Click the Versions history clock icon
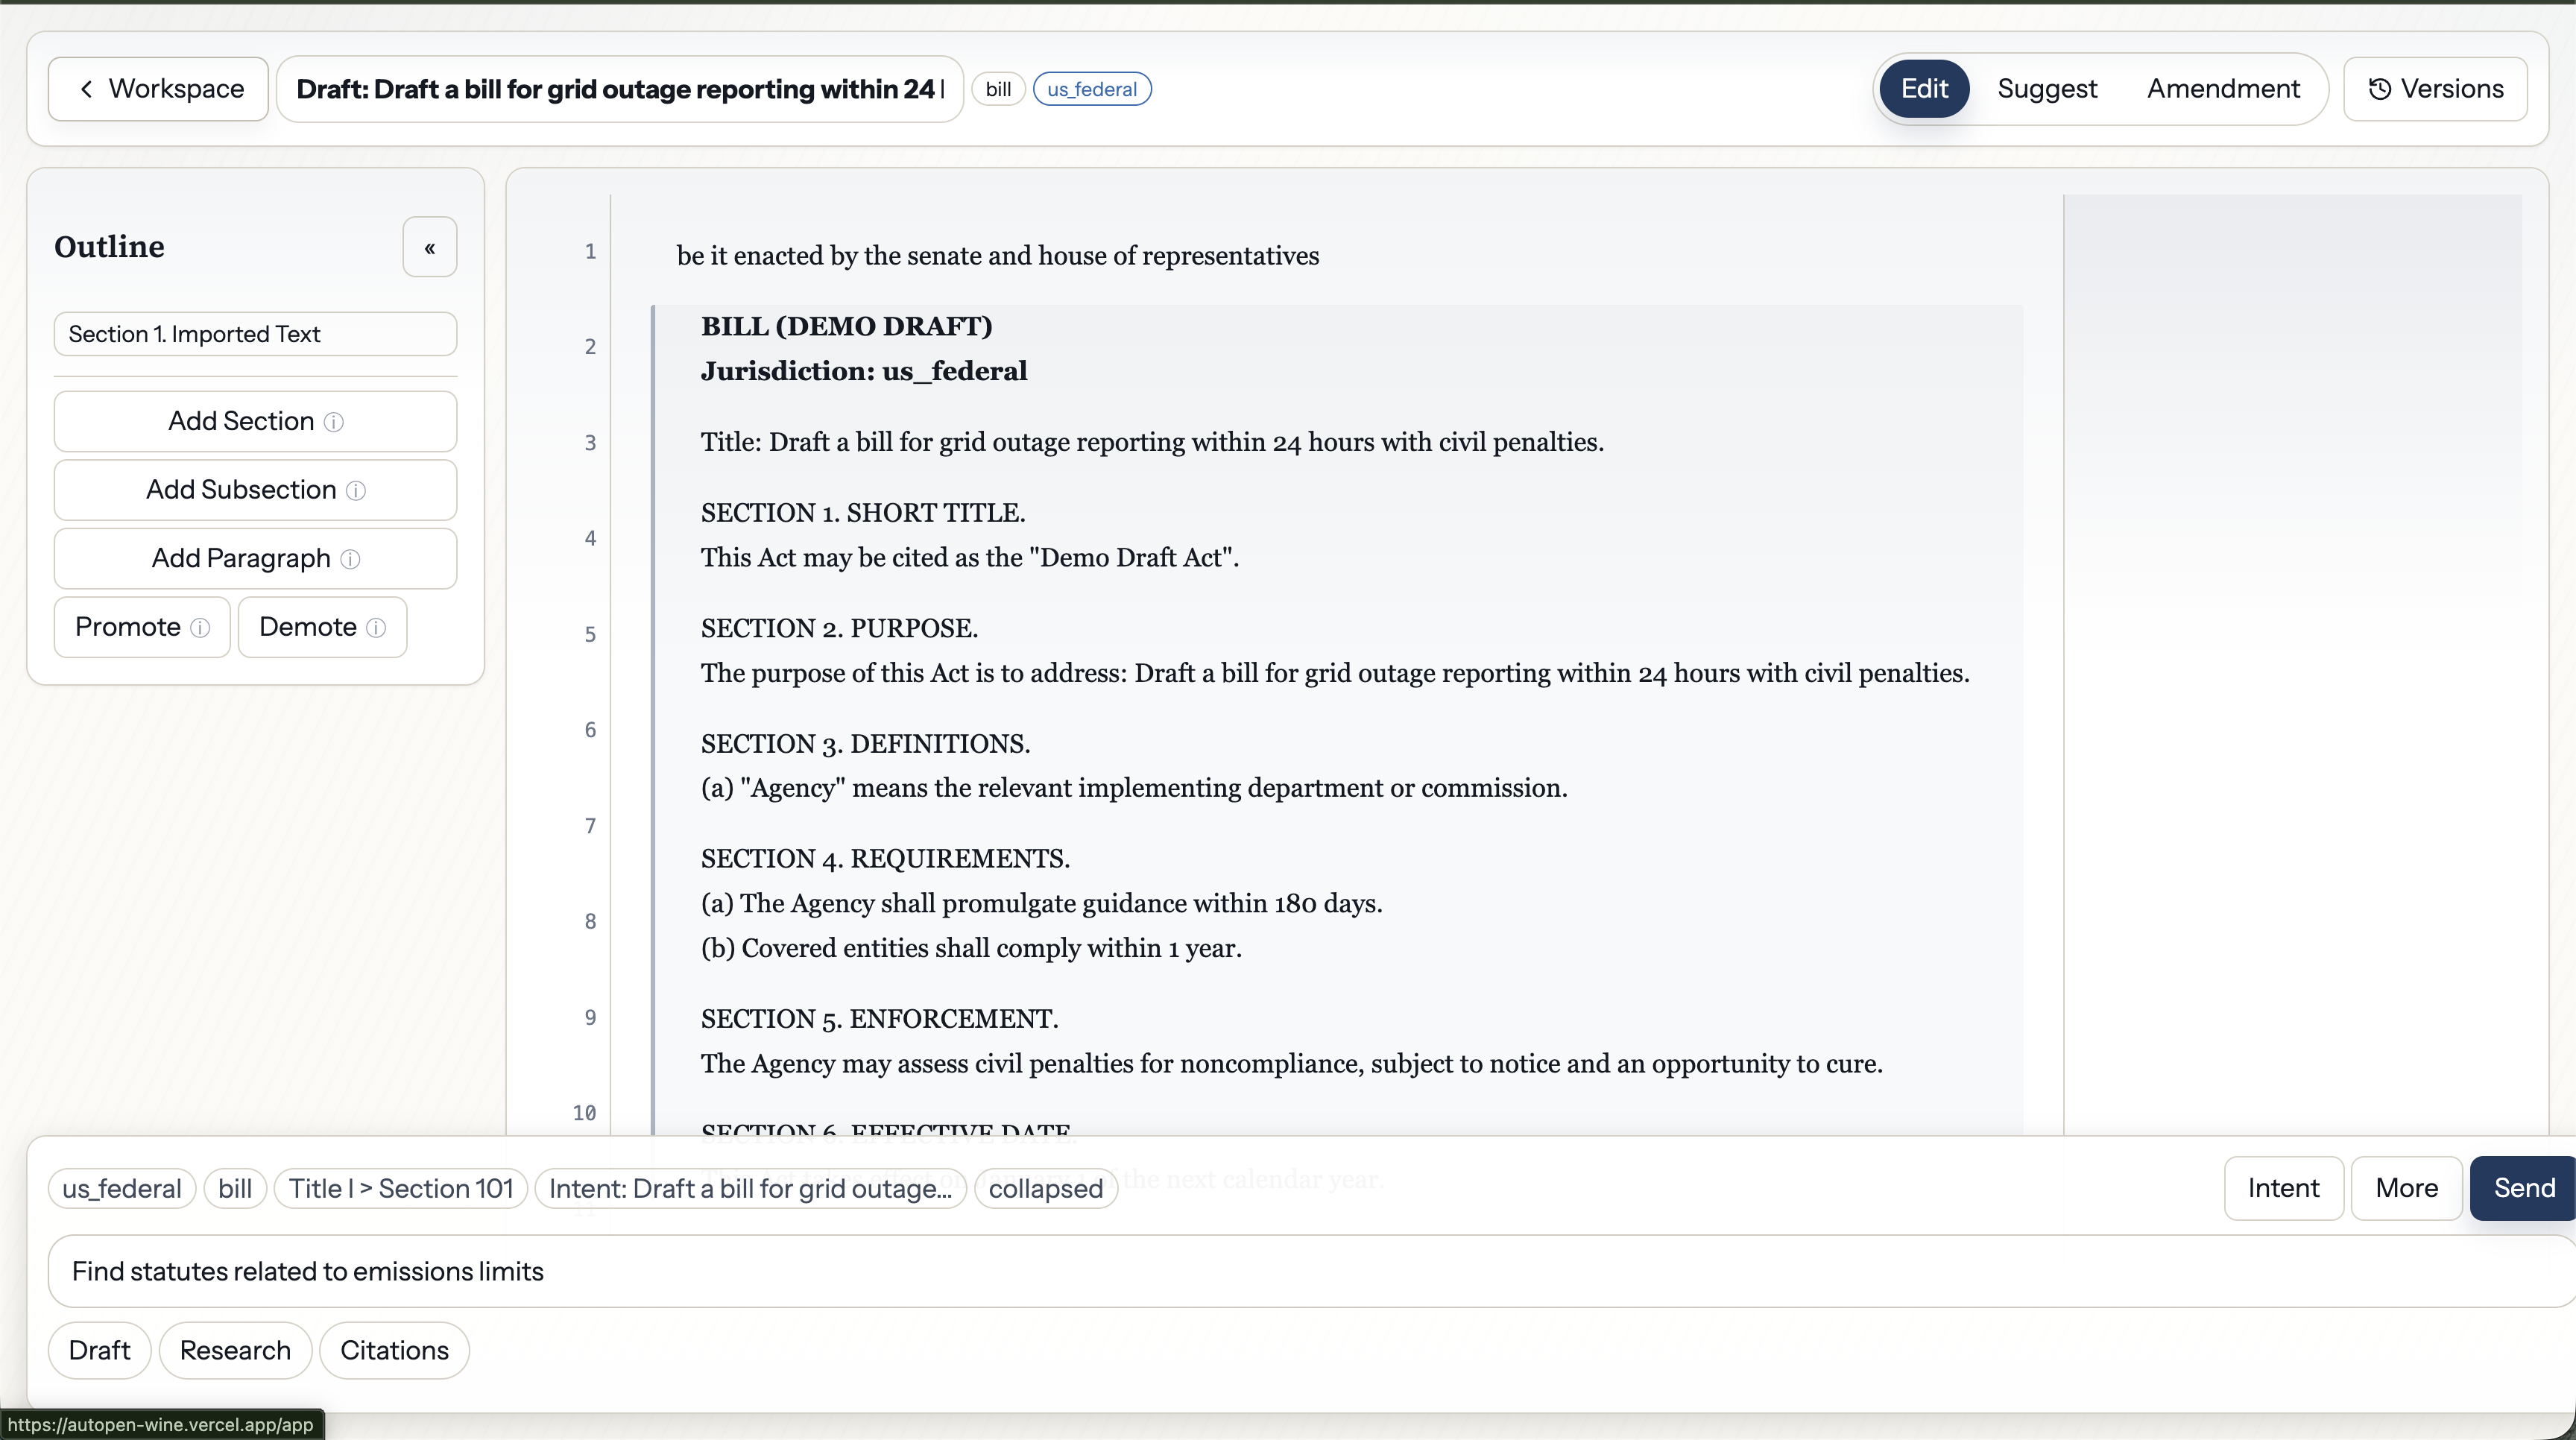Viewport: 2576px width, 1440px height. (2380, 89)
